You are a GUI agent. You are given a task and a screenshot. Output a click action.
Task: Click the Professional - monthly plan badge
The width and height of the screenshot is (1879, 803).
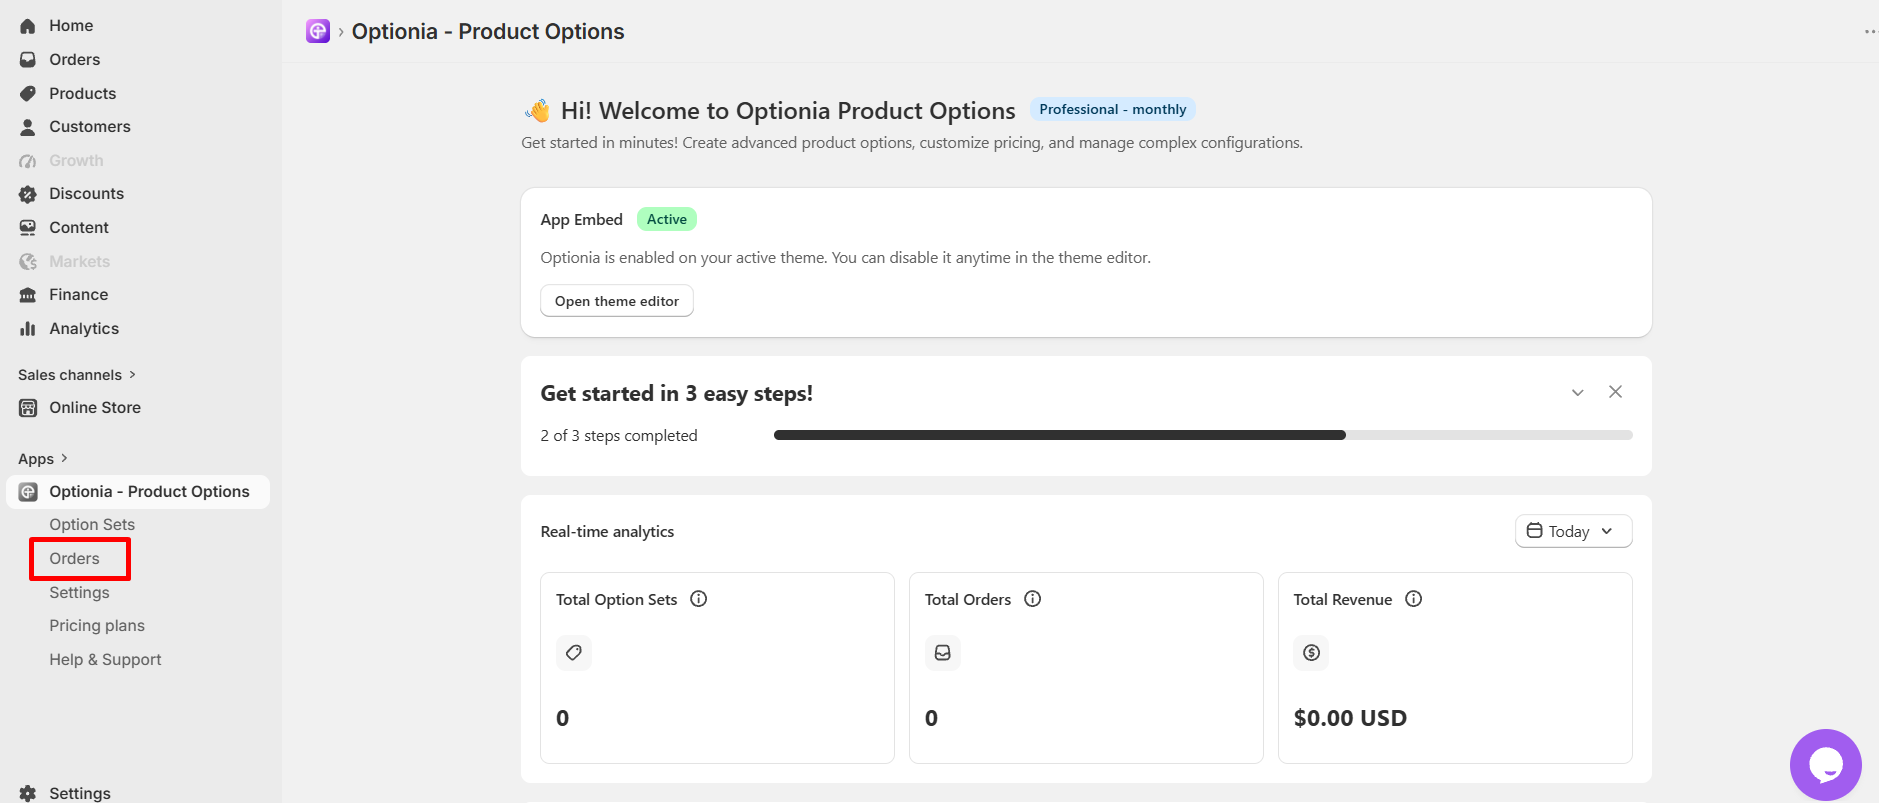click(x=1113, y=110)
